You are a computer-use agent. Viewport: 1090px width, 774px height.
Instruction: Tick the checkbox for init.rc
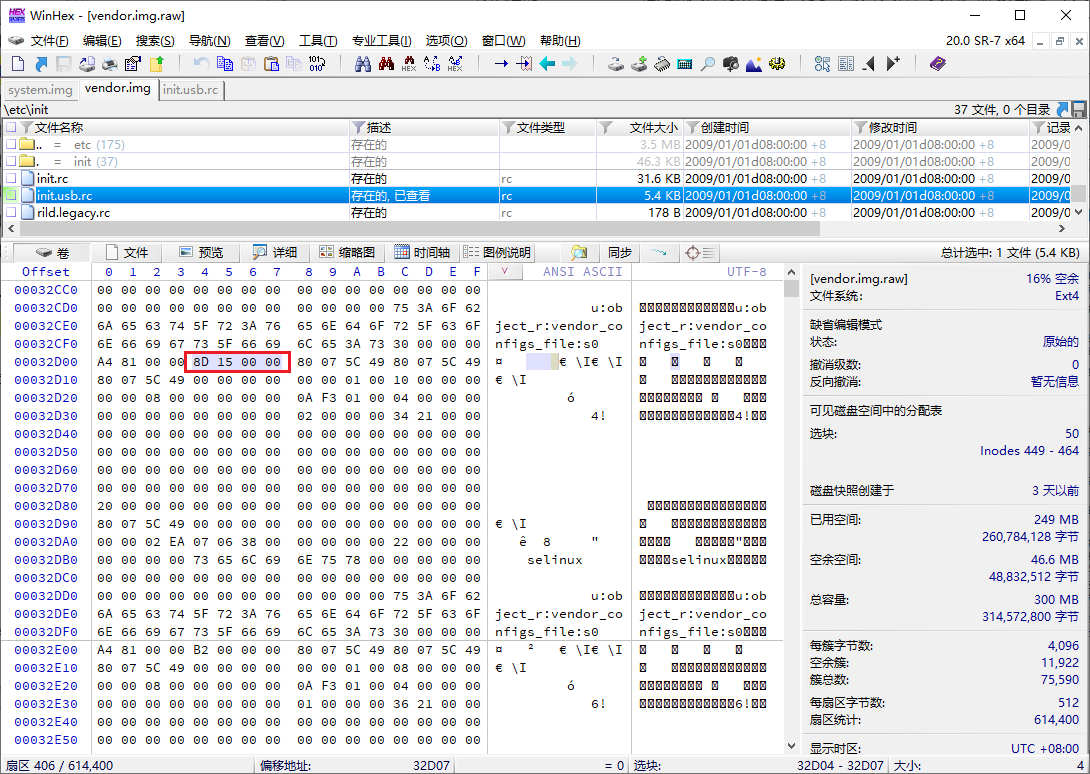[x=10, y=179]
